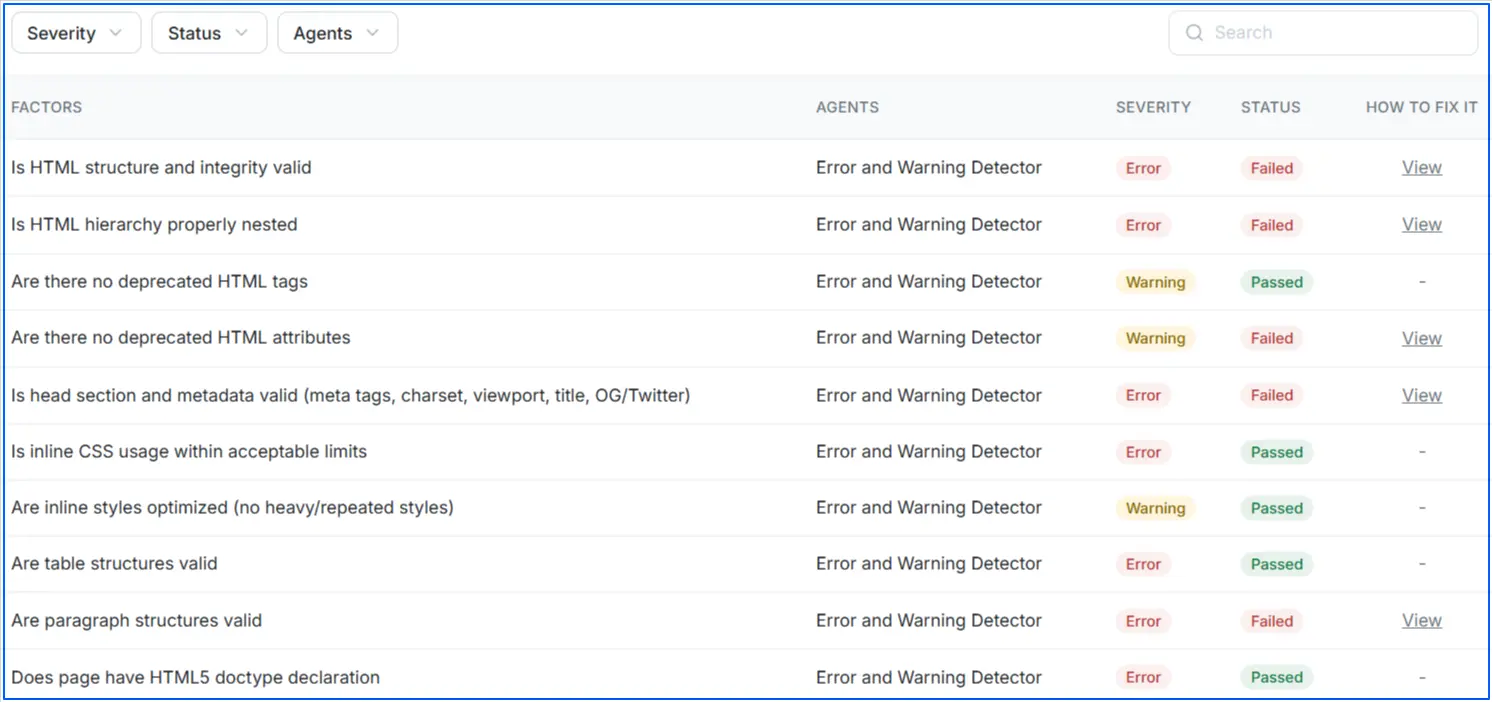Open the Status filter dropdown
The height and width of the screenshot is (702, 1492).
208,32
